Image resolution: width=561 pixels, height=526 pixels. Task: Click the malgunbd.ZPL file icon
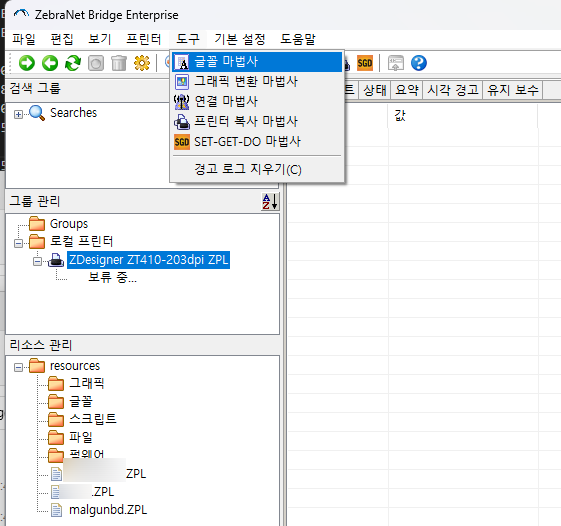pos(56,510)
